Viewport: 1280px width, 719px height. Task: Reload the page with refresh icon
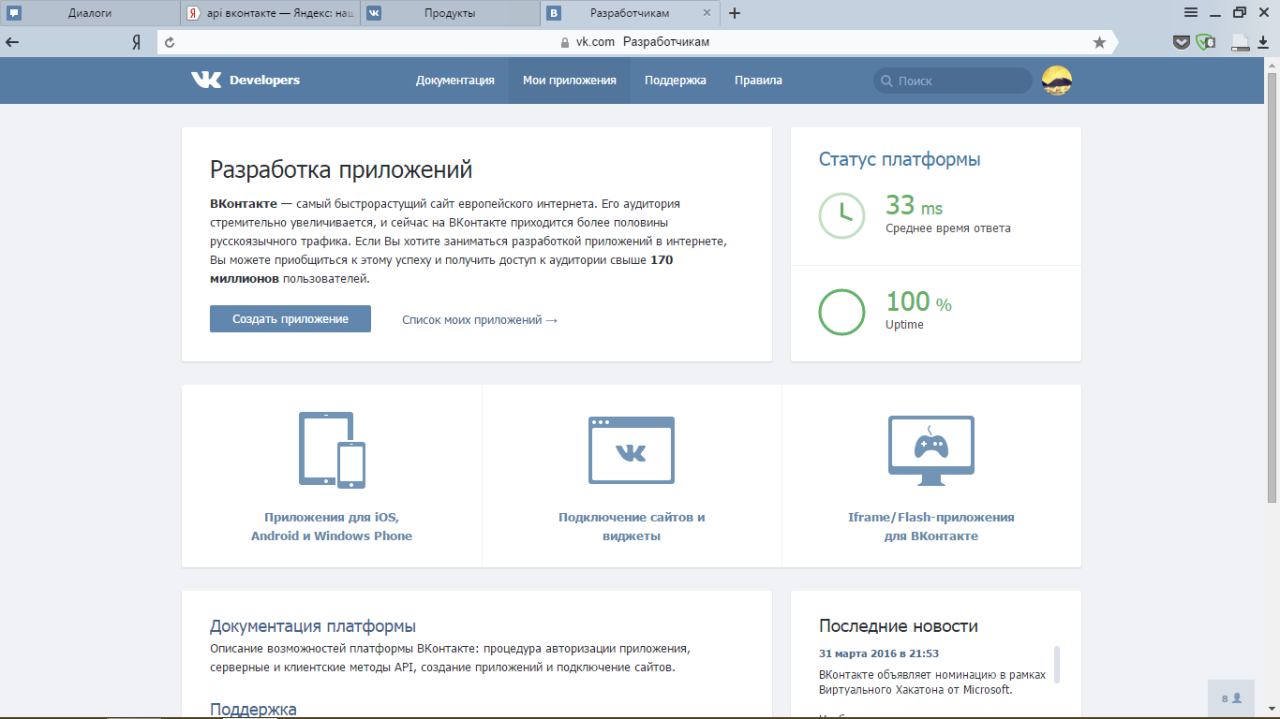coord(169,42)
